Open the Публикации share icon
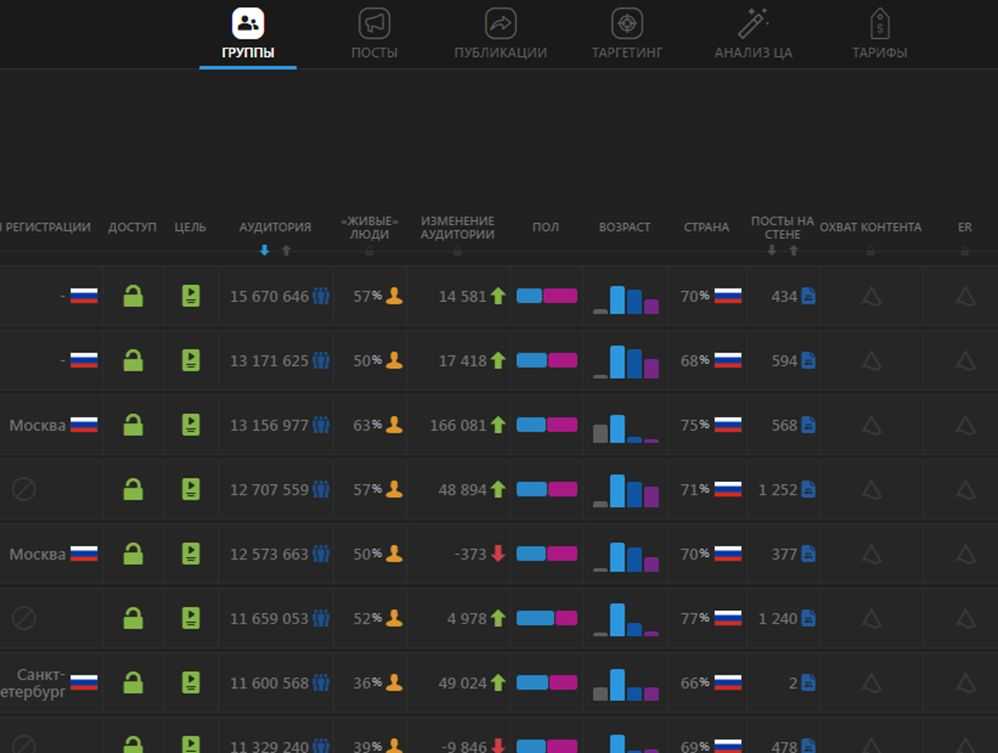The image size is (998, 753). coord(500,24)
